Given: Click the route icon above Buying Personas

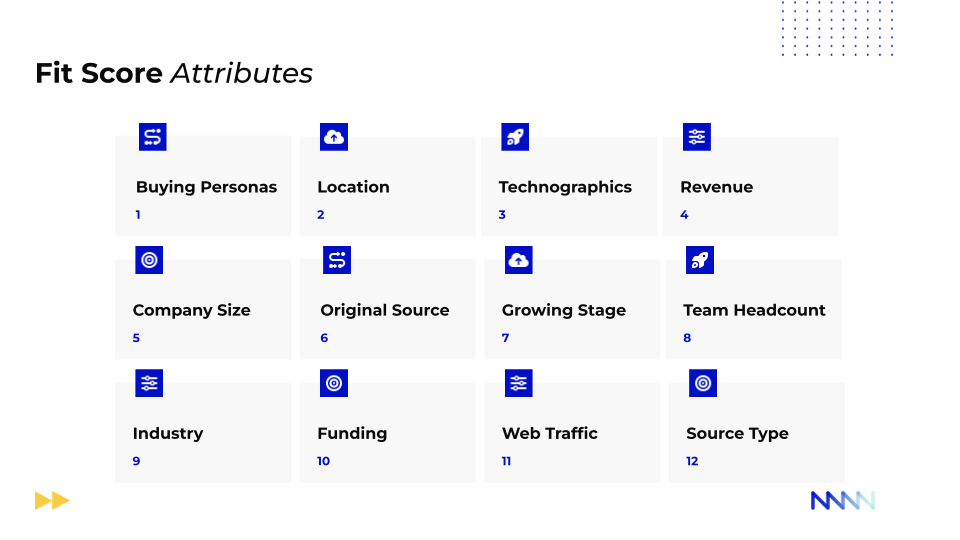Looking at the screenshot, I should tap(152, 137).
